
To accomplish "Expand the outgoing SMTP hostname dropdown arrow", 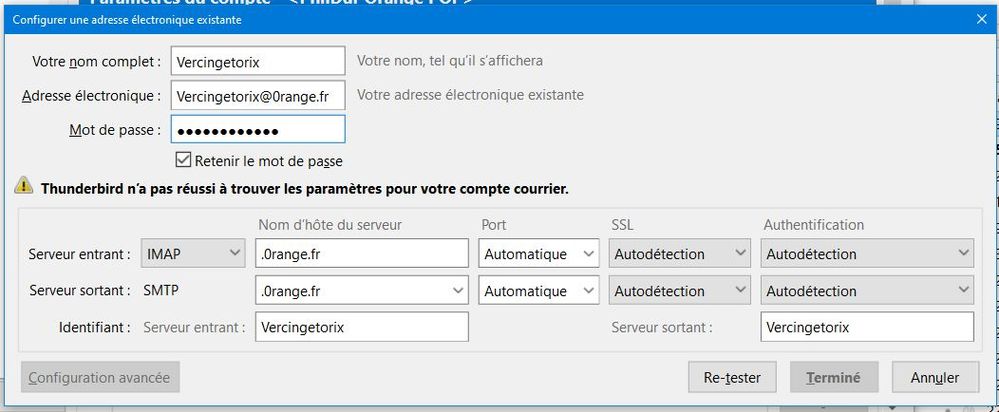I will click(458, 291).
